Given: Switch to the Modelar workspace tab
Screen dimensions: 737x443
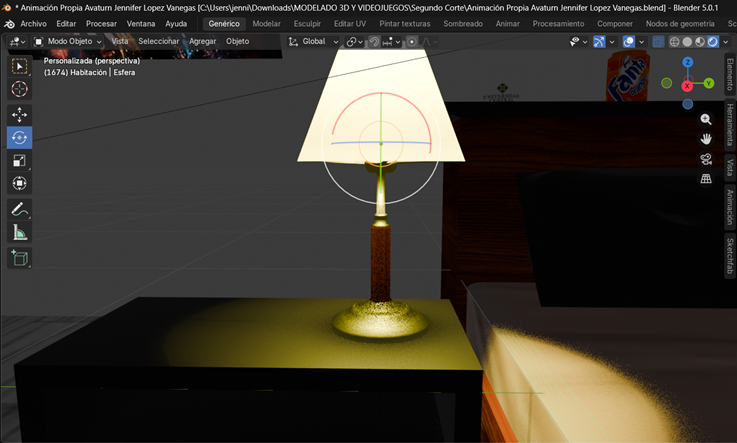Looking at the screenshot, I should point(267,23).
